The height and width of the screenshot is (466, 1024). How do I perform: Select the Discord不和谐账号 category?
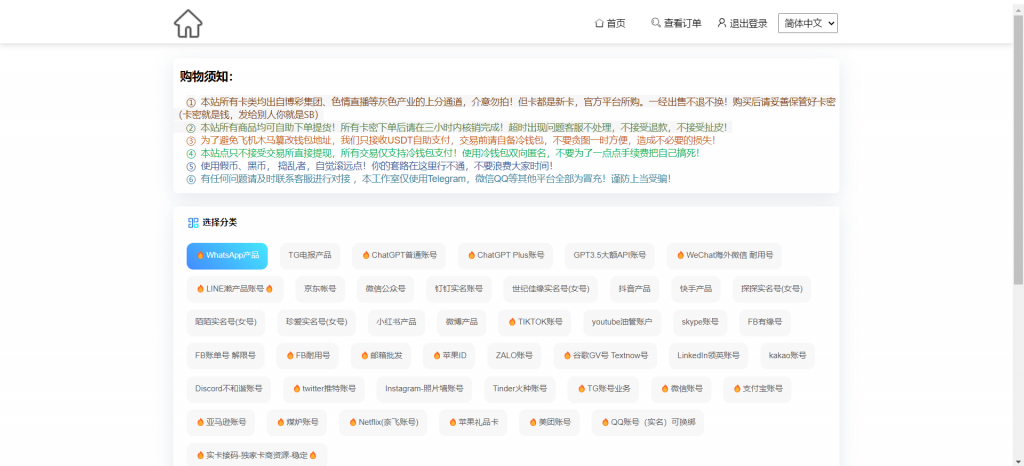(229, 389)
